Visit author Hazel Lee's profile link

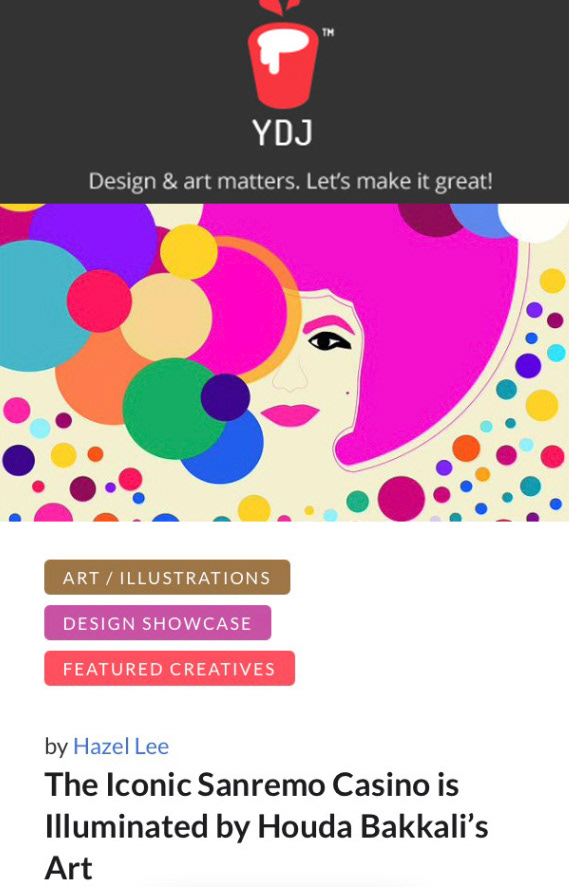point(121,746)
